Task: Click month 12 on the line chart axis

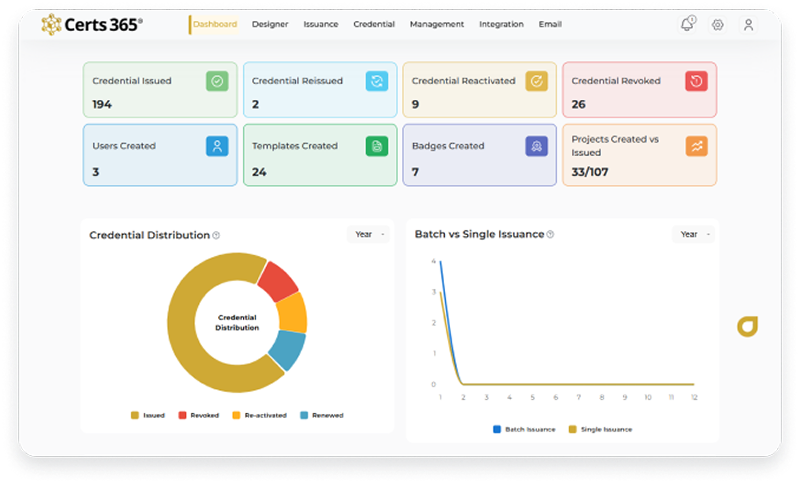Action: 694,397
